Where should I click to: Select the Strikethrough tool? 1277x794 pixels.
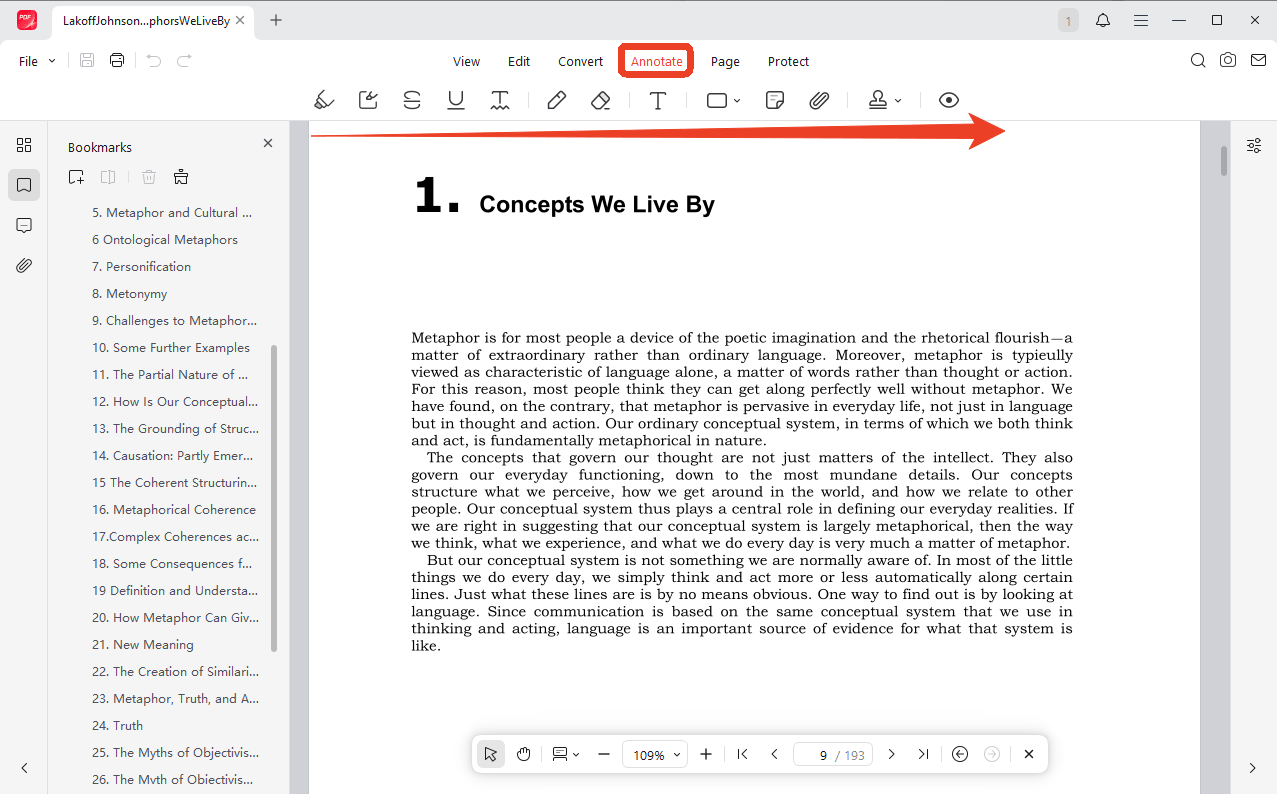[412, 100]
